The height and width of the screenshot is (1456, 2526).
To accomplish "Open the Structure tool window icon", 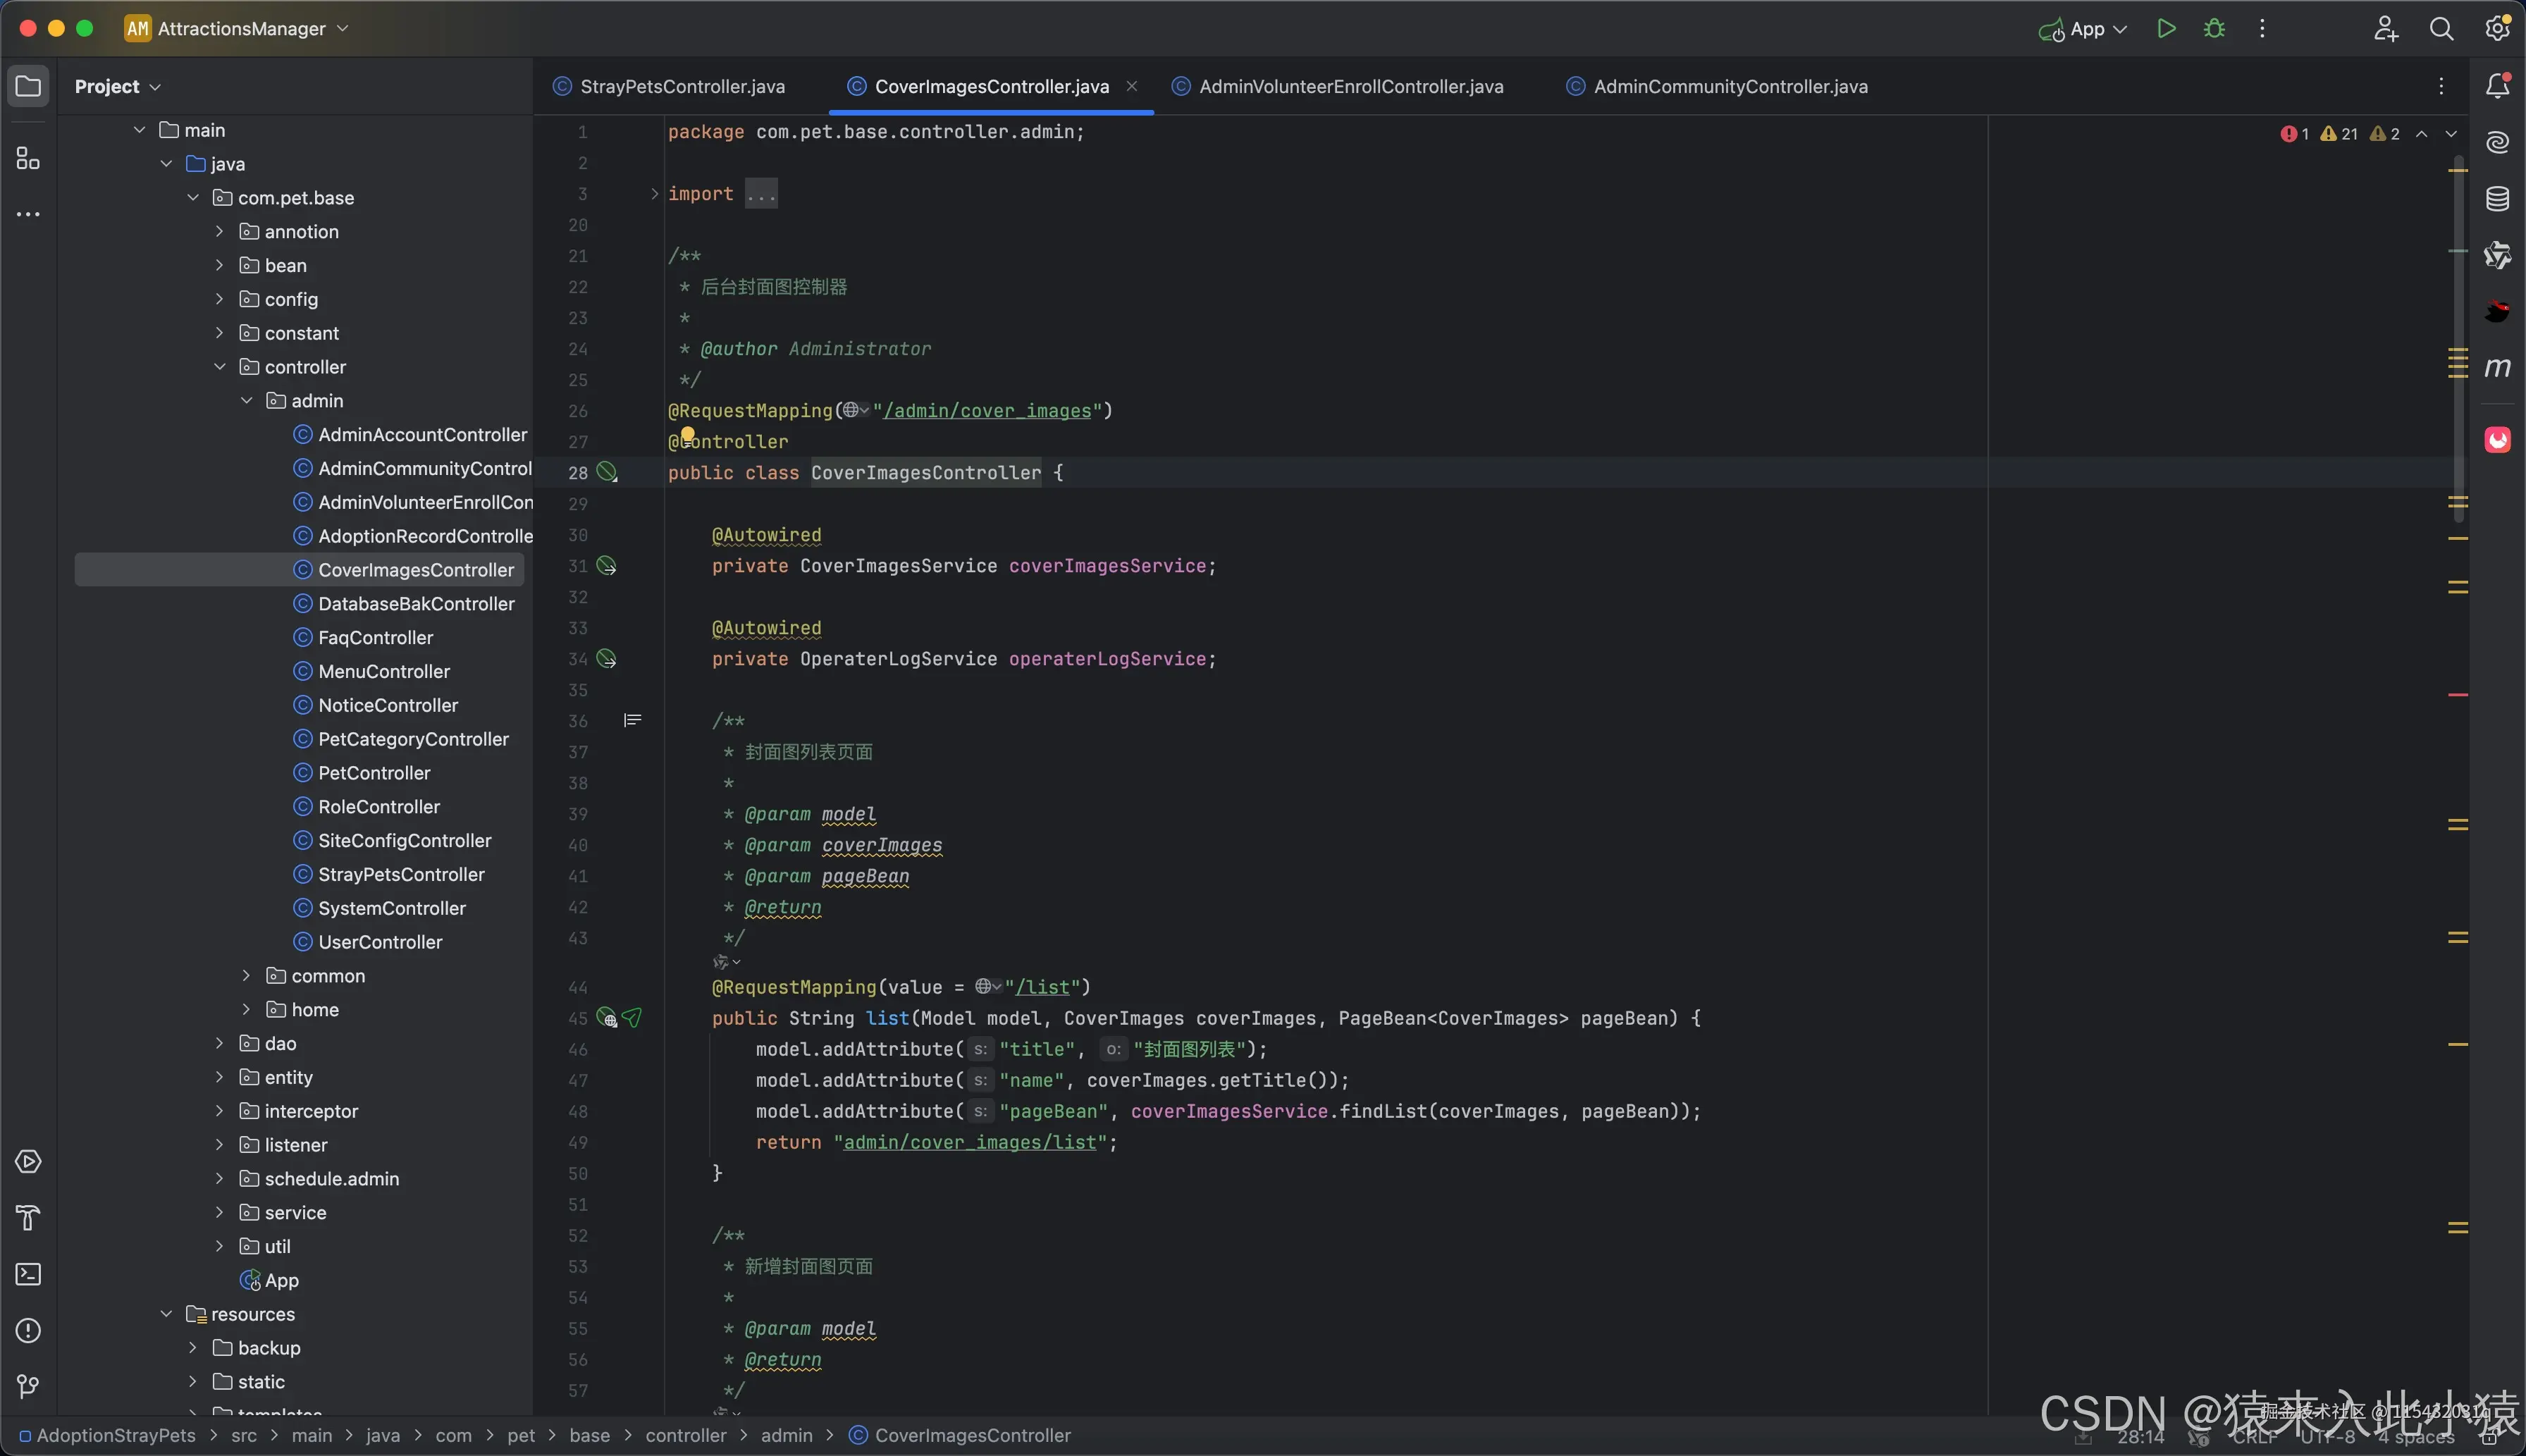I will click(x=28, y=159).
